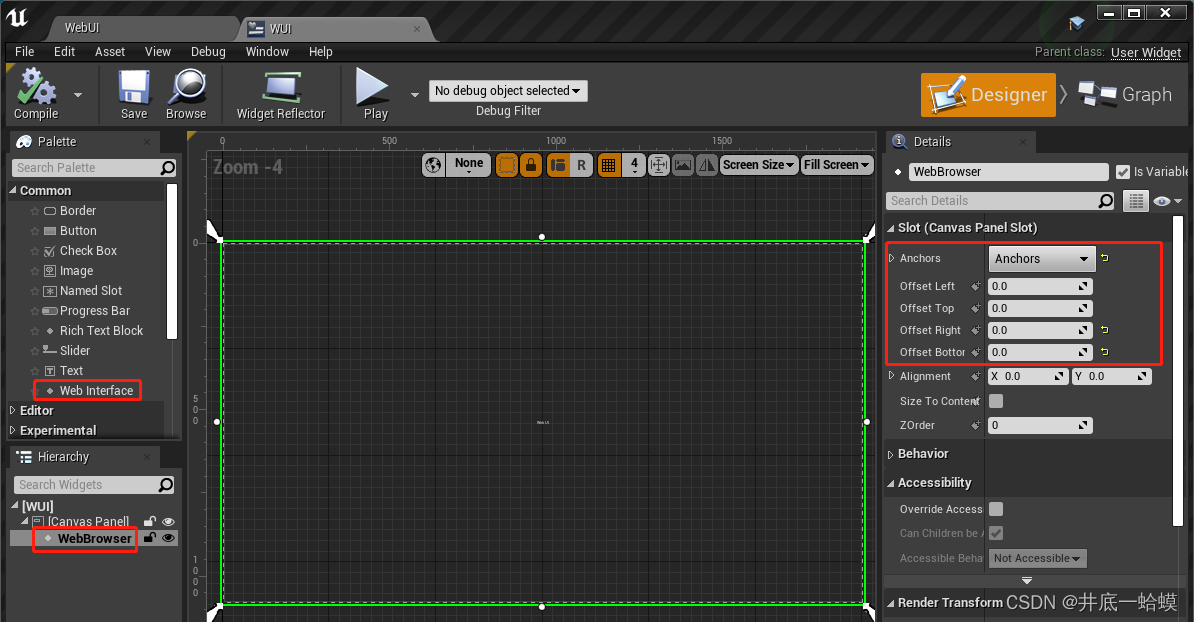The image size is (1194, 622).
Task: Open User Widget parent class link
Action: click(x=1145, y=53)
